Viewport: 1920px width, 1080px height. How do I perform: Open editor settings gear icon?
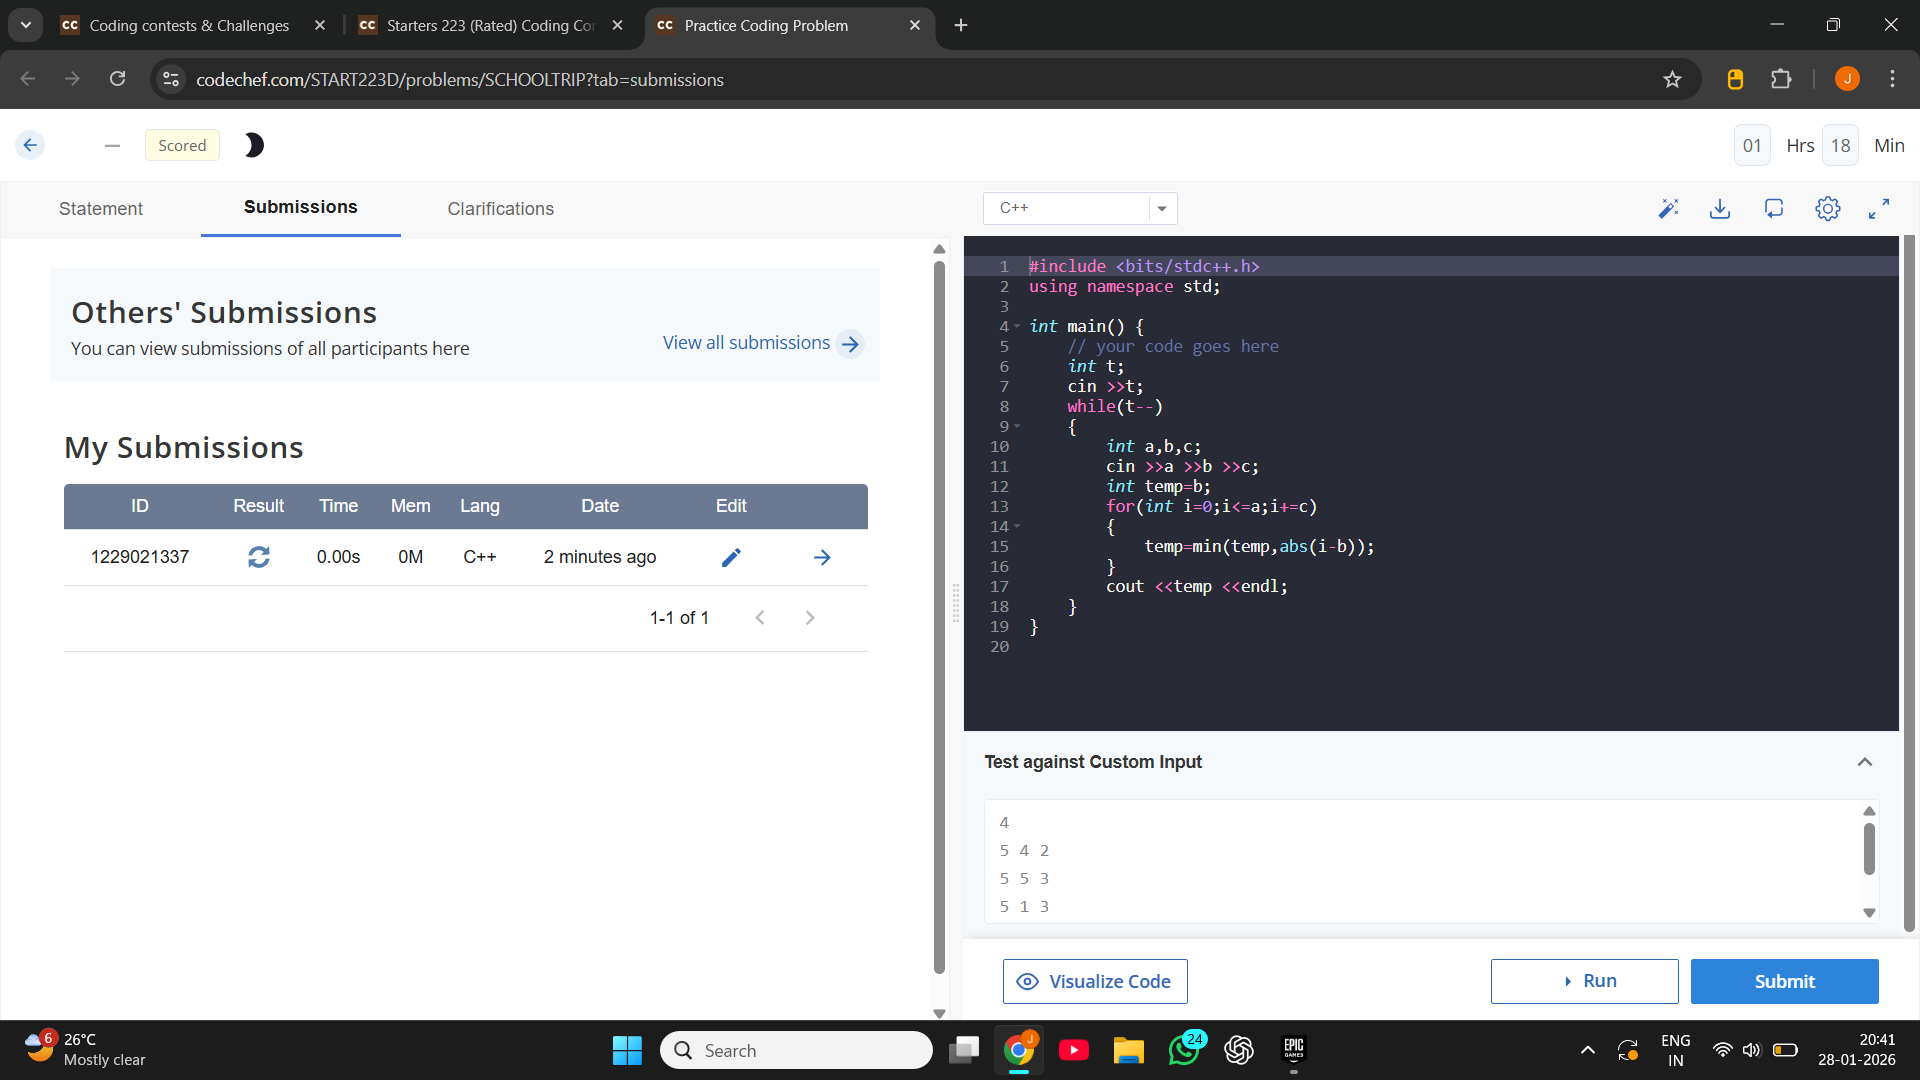(x=1827, y=208)
